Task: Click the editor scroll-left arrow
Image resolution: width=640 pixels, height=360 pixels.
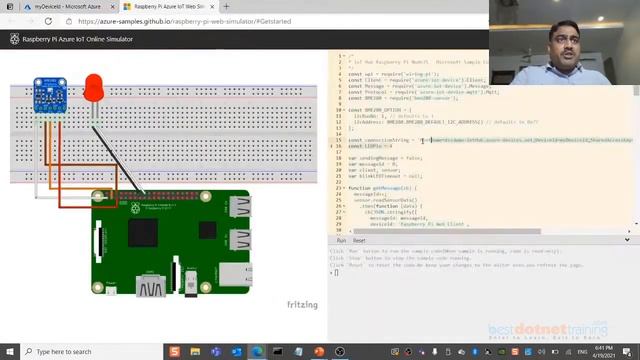Action: click(350, 231)
